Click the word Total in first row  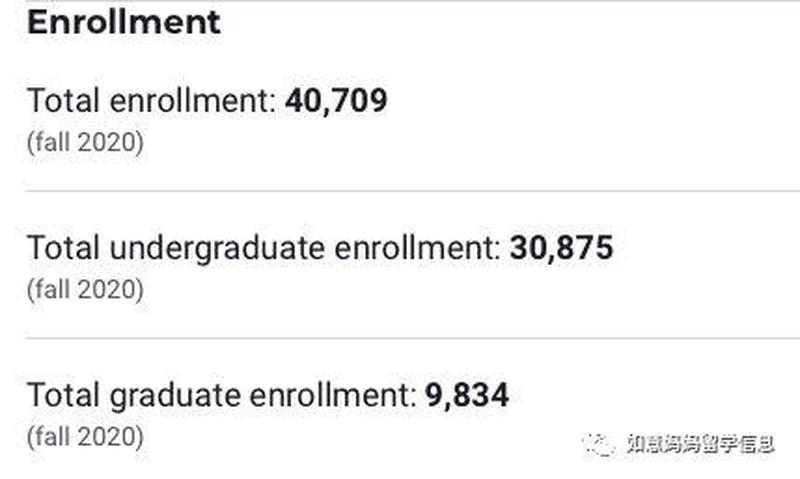63,100
